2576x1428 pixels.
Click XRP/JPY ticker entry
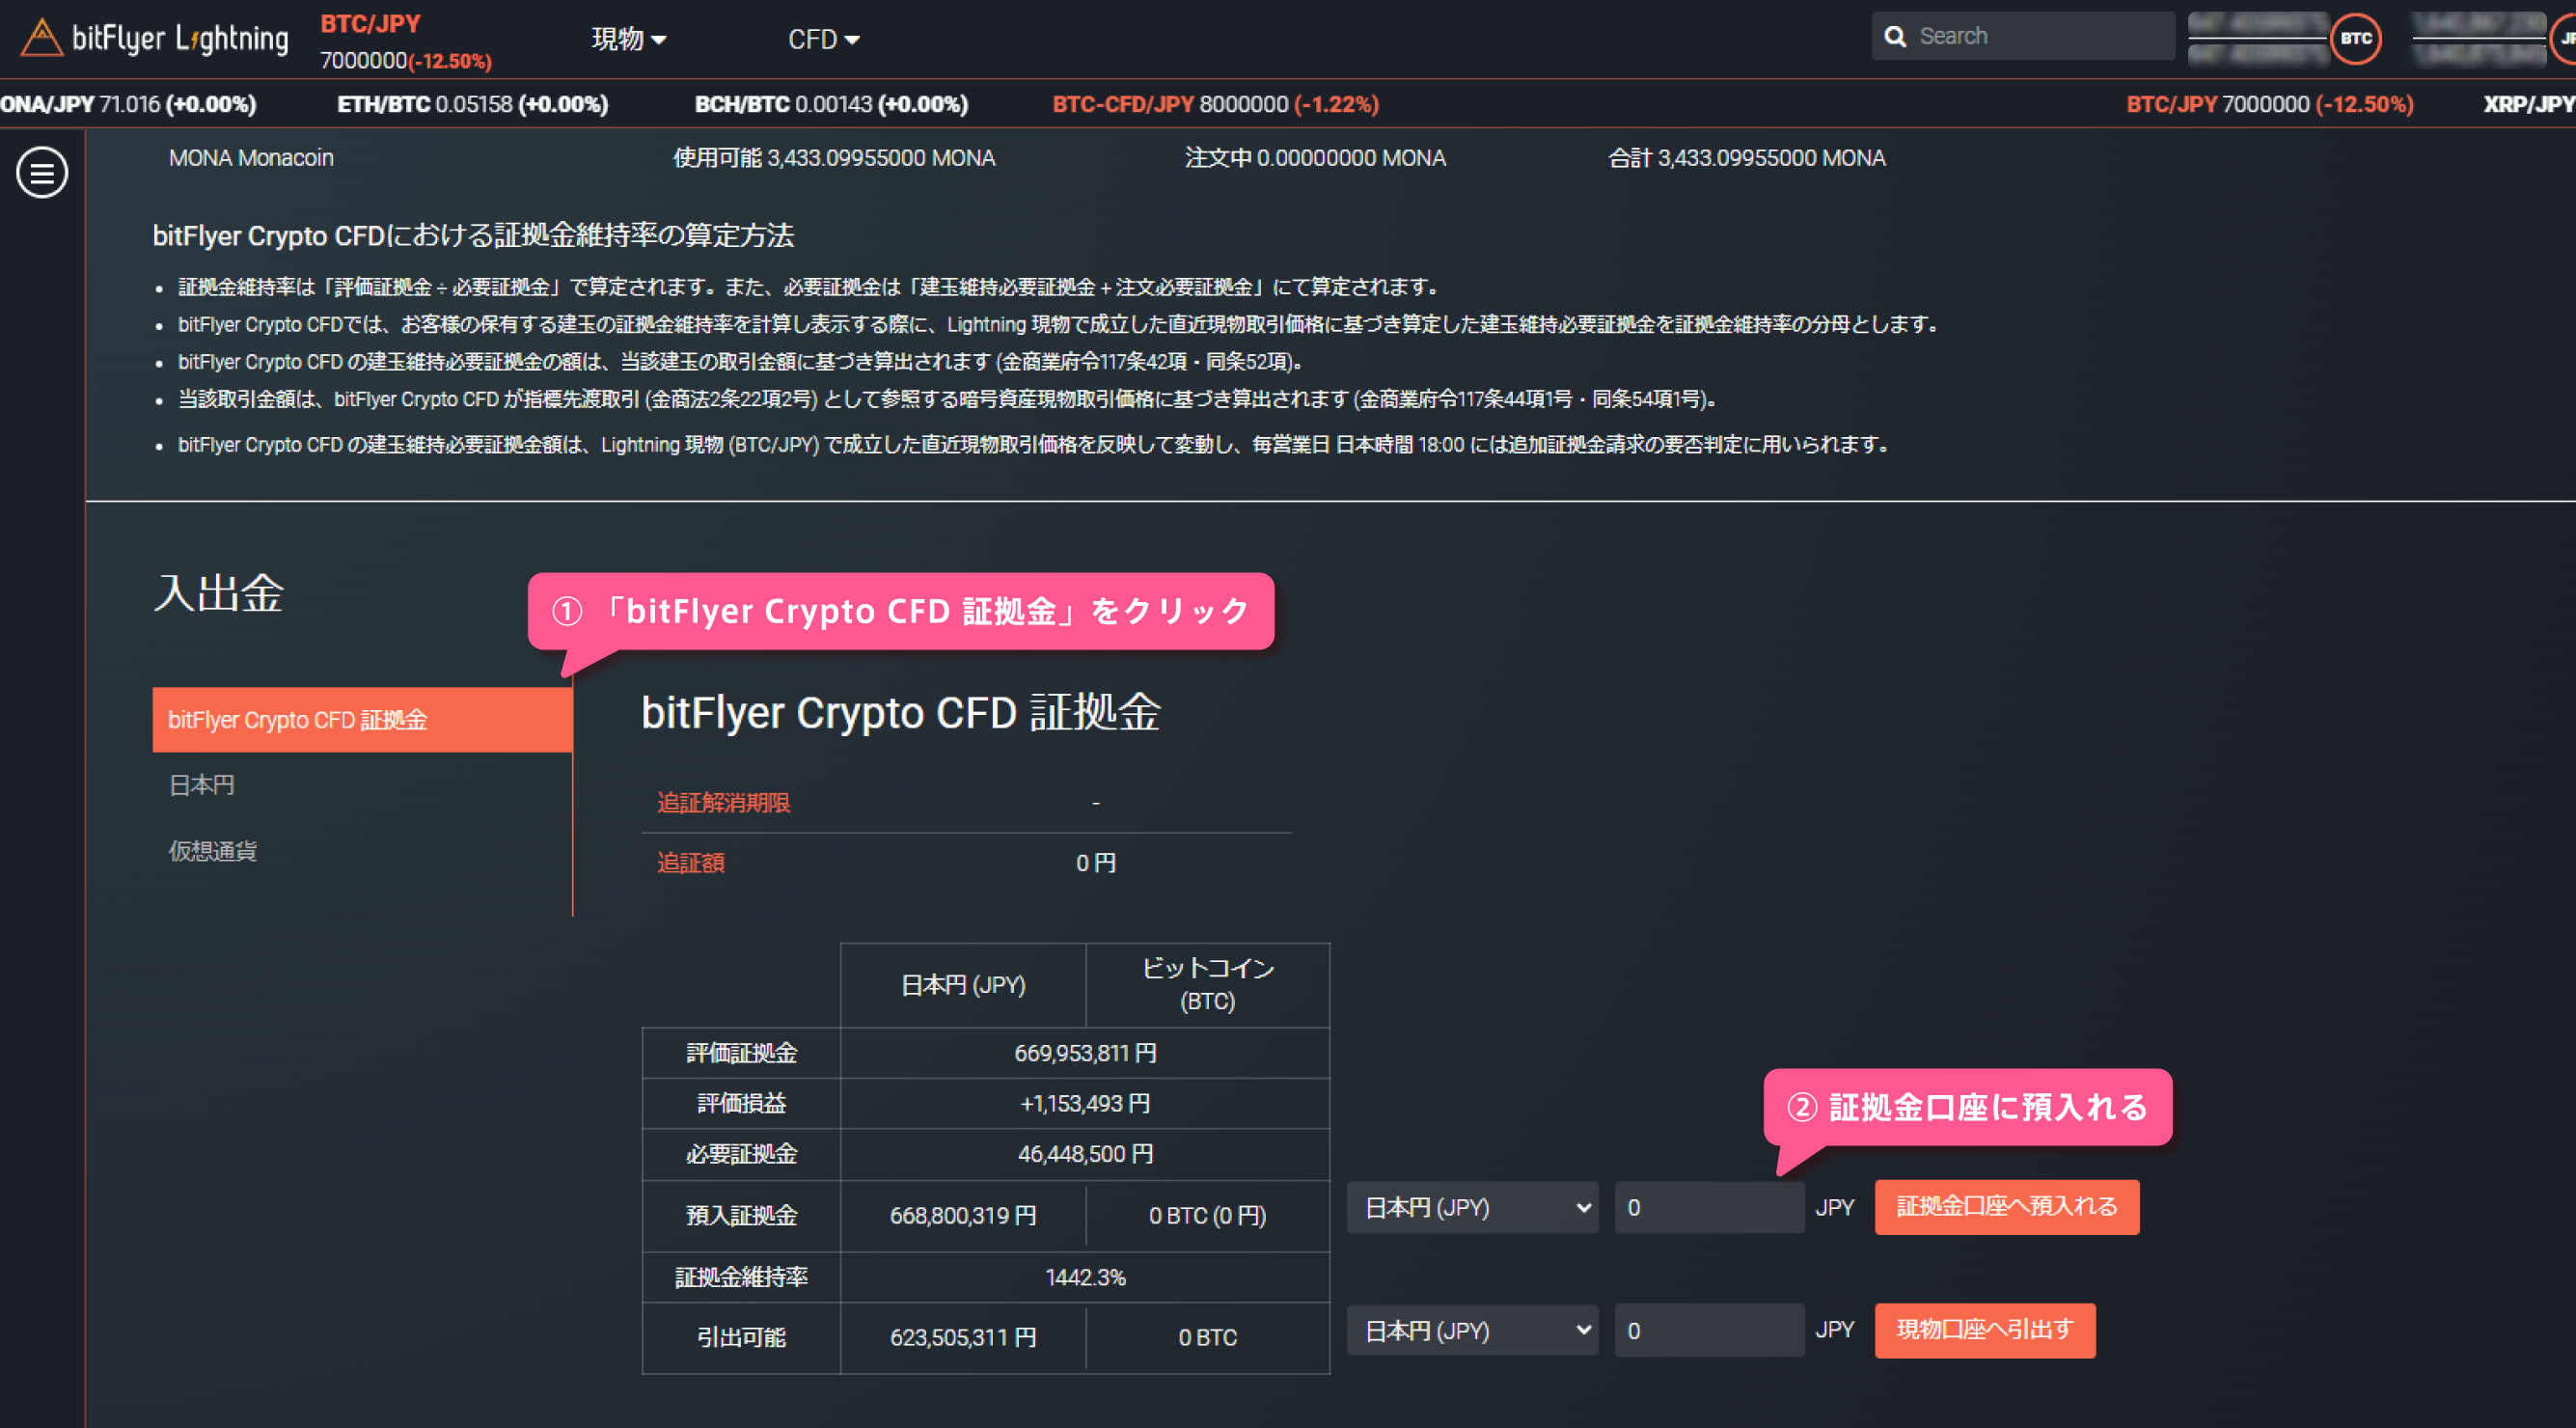point(2529,104)
